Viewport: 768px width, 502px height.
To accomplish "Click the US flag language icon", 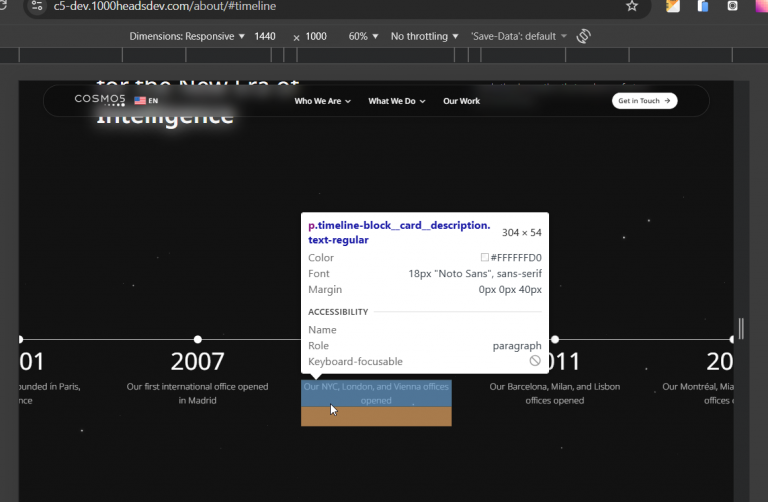I will click(x=140, y=100).
